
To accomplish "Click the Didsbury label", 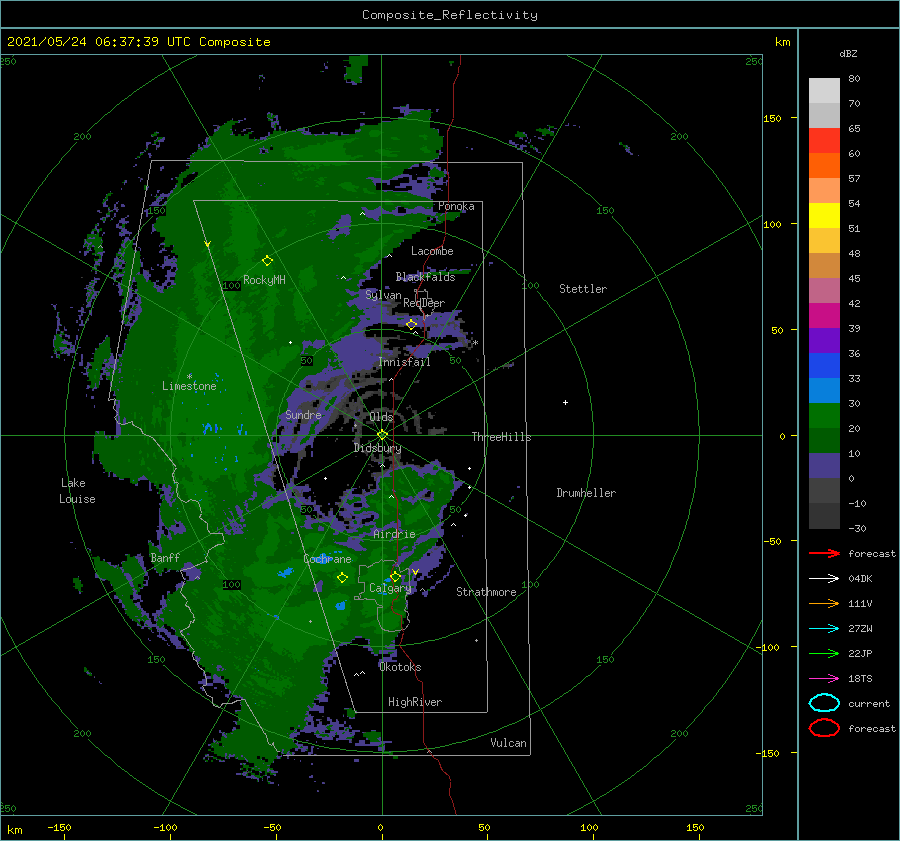I will point(377,448).
